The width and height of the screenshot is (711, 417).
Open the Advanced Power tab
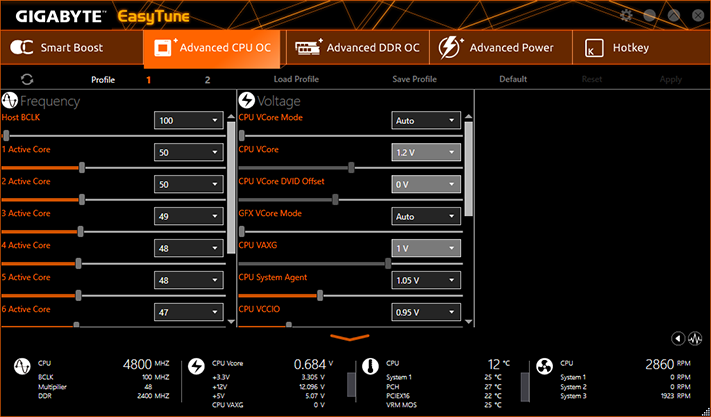[x=501, y=48]
